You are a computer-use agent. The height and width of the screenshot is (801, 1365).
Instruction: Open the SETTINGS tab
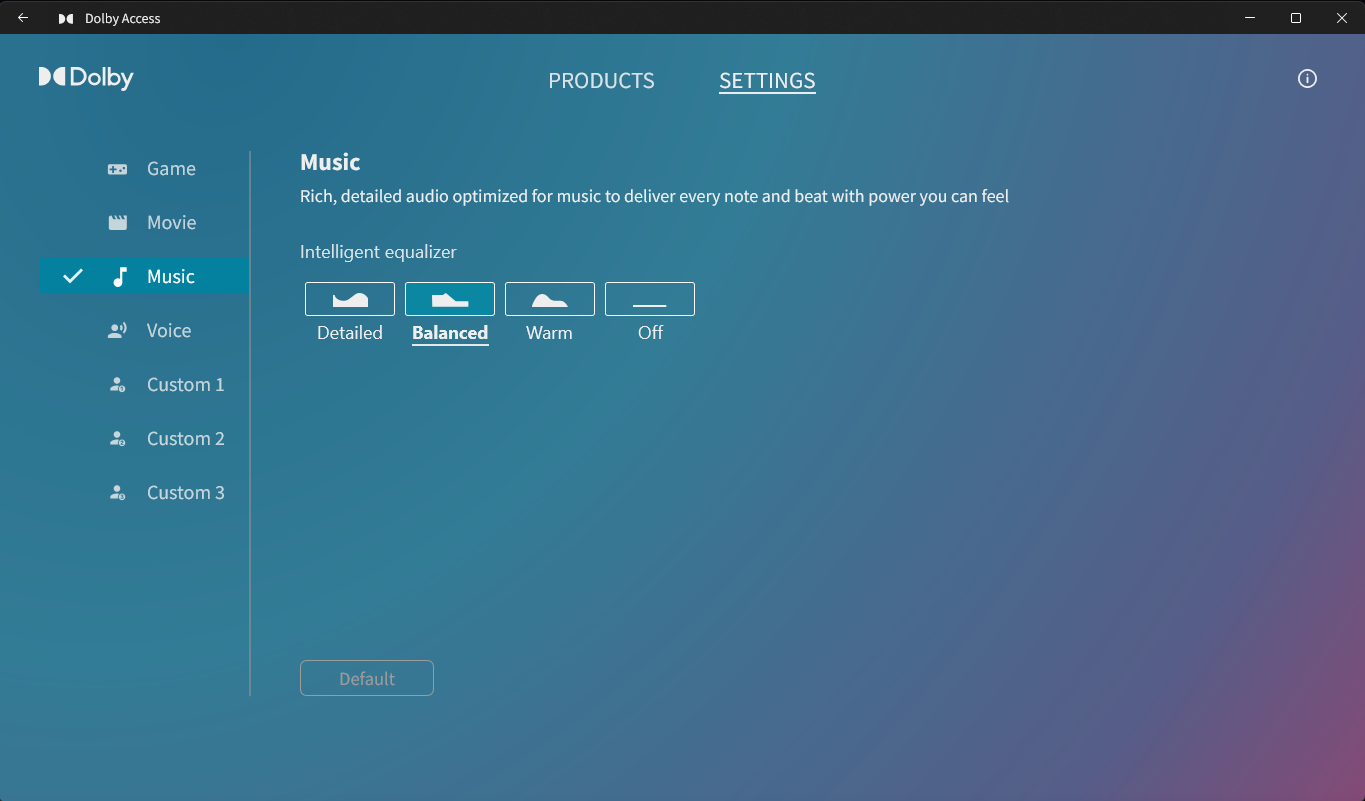click(767, 81)
